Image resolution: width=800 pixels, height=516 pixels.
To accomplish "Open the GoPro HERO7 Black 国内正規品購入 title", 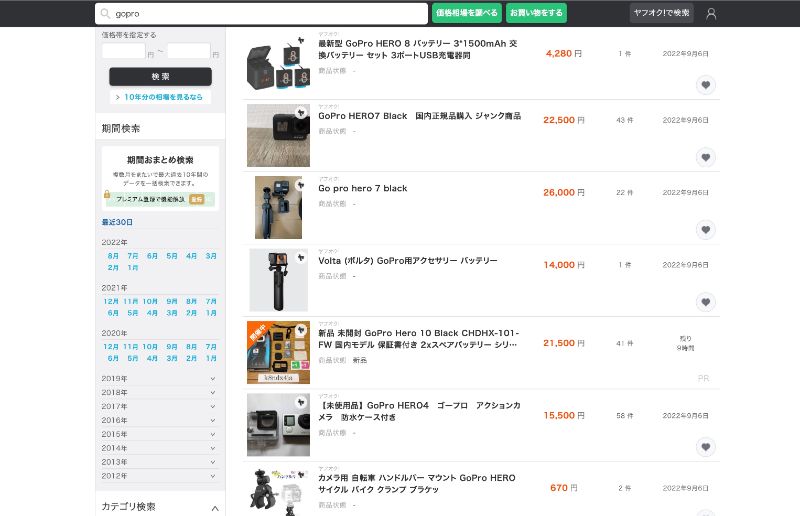I will [x=419, y=116].
